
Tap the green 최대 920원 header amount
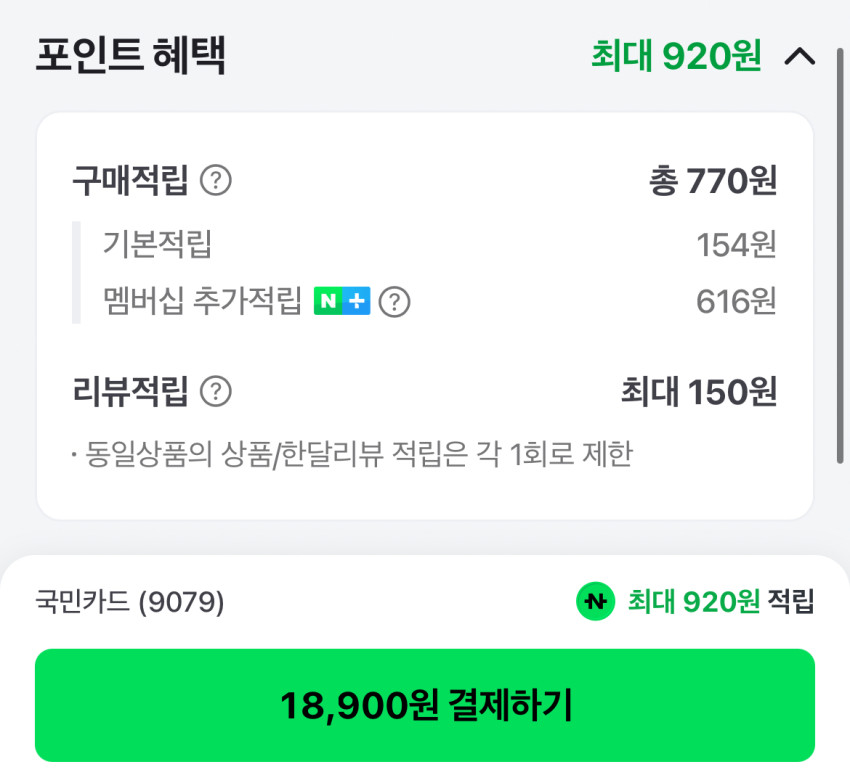675,57
